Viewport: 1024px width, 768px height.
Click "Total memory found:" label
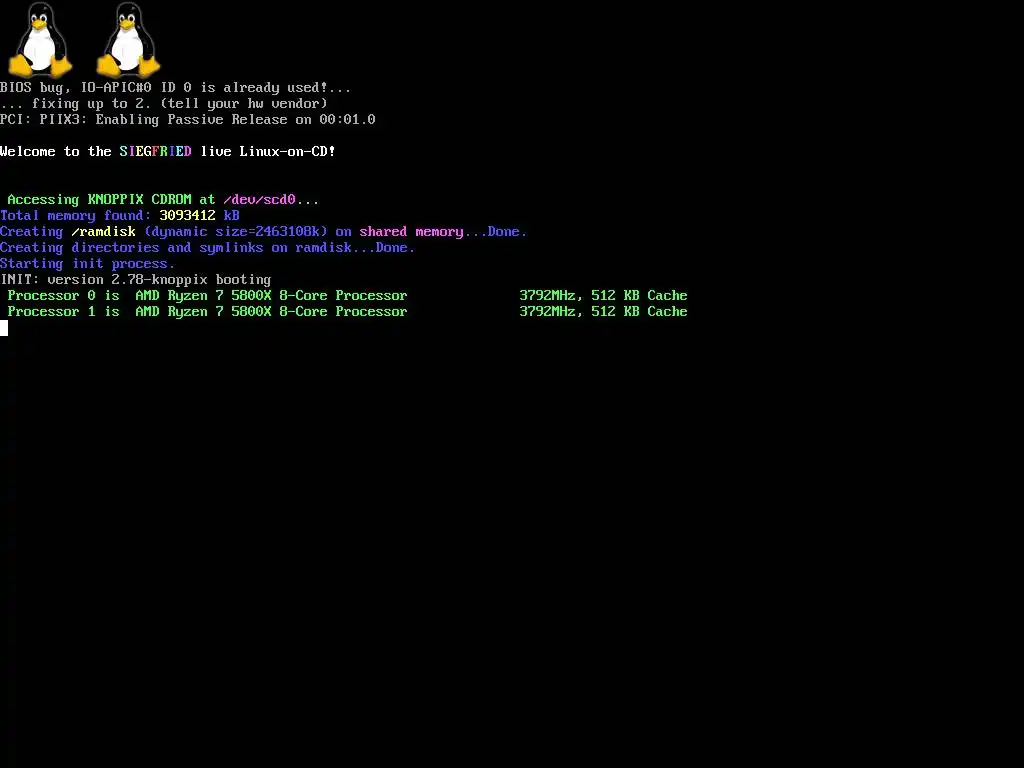(76, 216)
